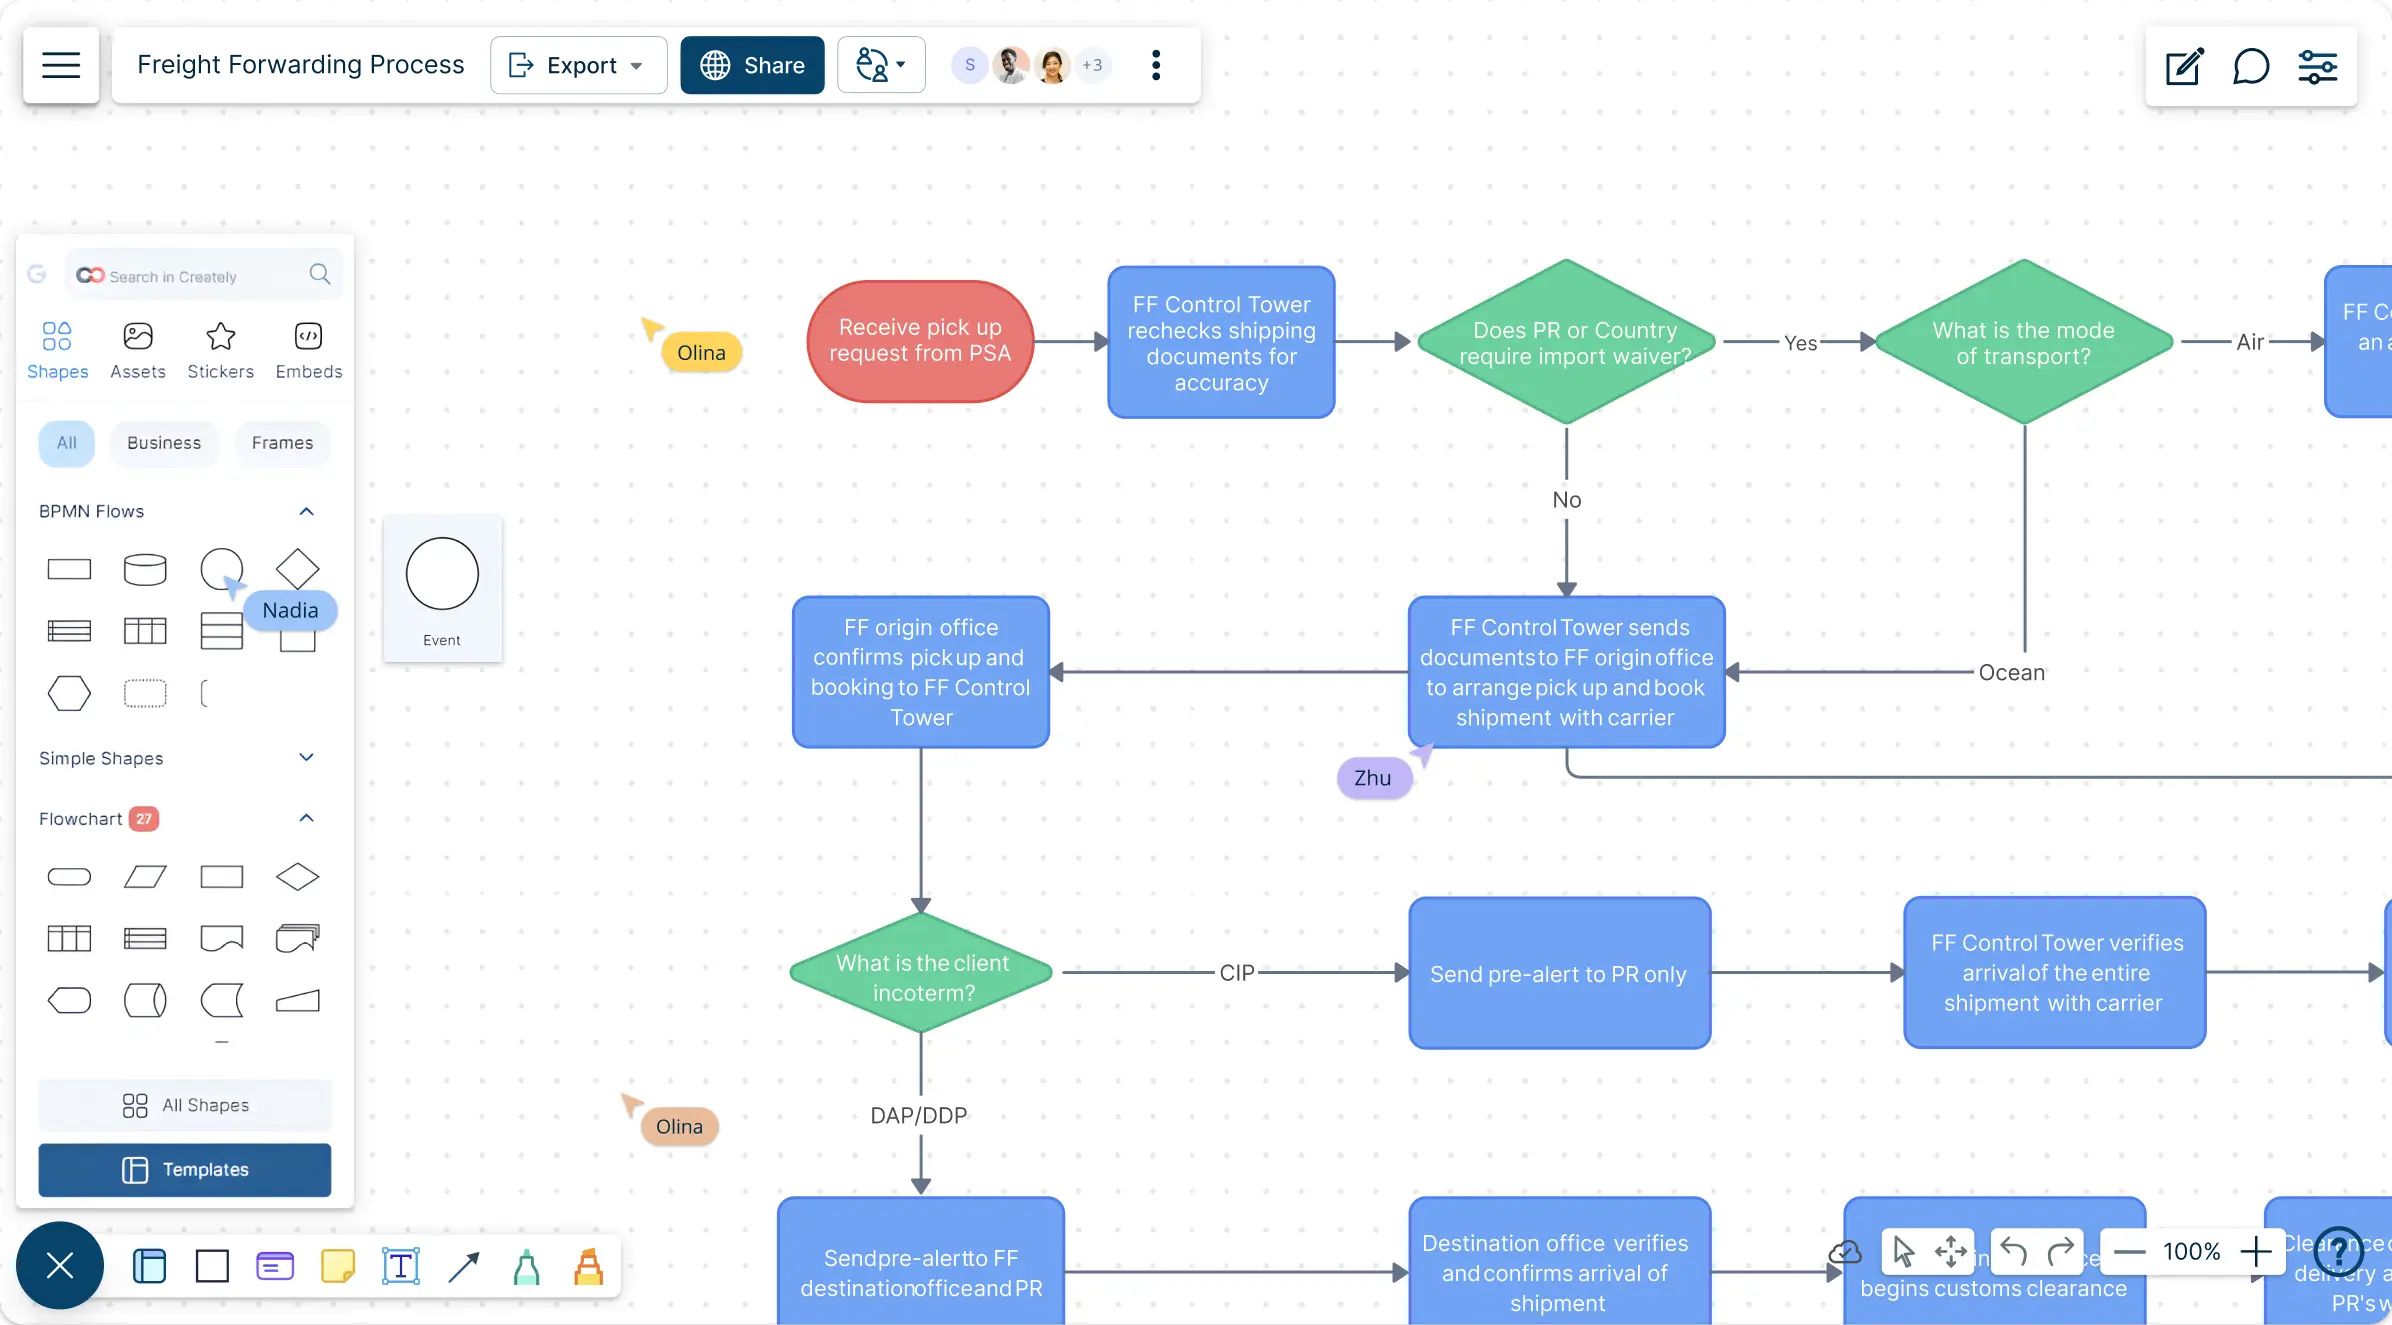Click the settings/filter icon top right
This screenshot has height=1325, width=2392.
[2317, 65]
